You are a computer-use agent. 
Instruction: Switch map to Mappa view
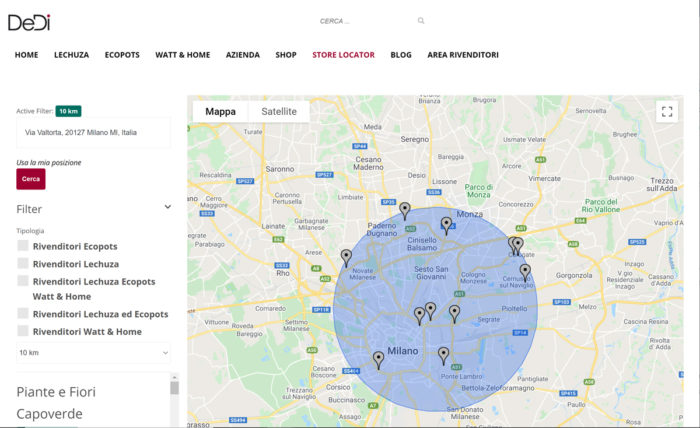(221, 112)
